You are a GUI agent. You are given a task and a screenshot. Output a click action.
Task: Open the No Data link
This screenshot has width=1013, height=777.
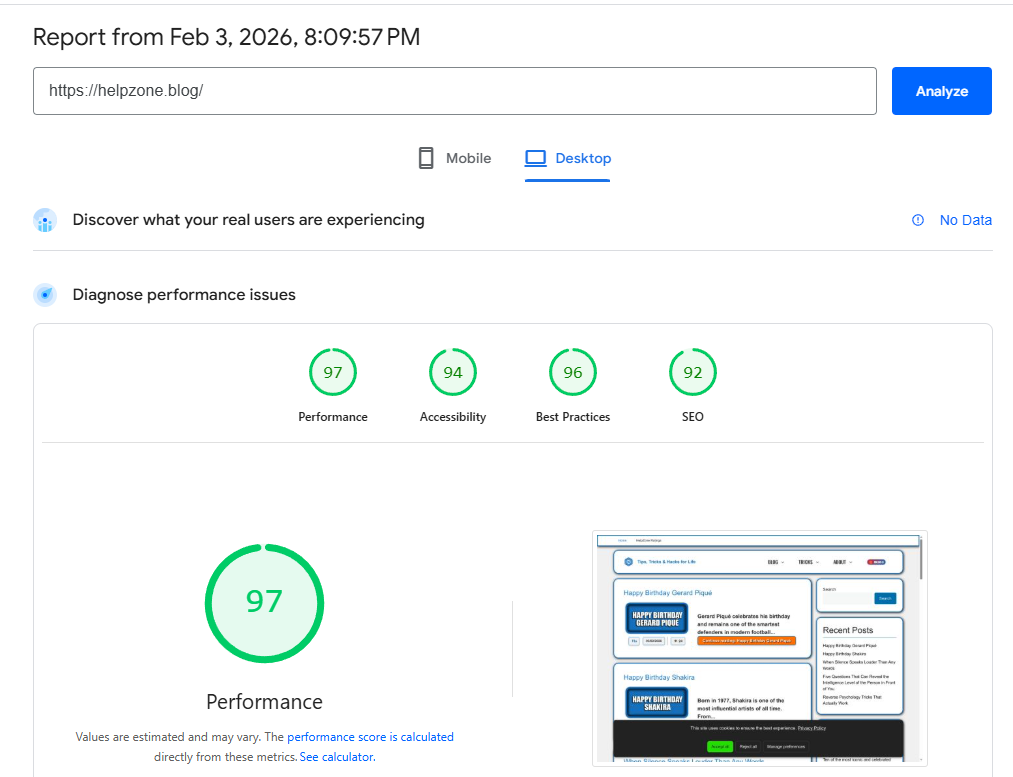coord(965,220)
